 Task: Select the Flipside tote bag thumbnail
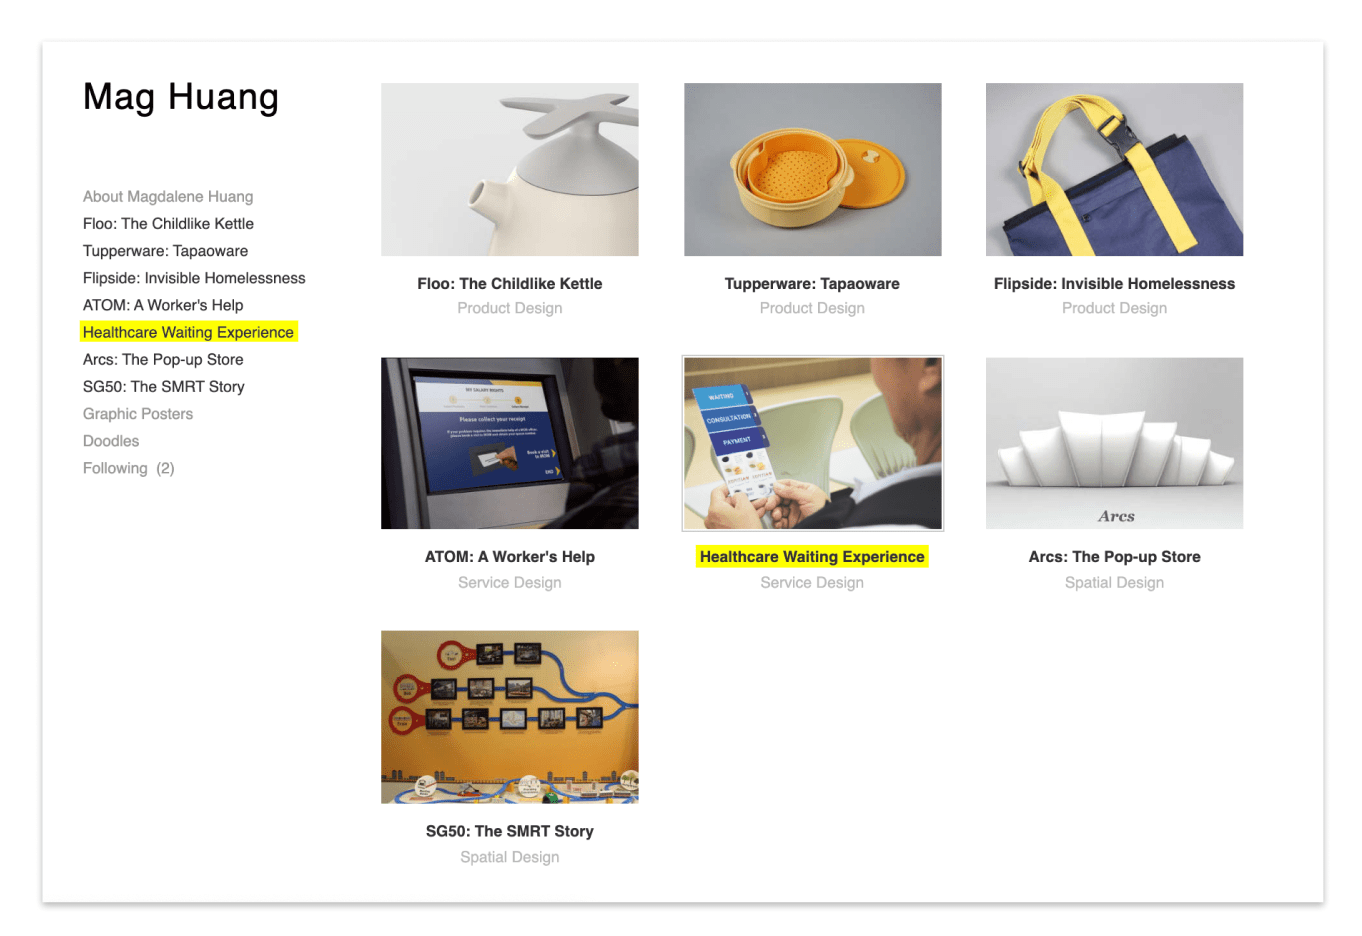[1114, 169]
